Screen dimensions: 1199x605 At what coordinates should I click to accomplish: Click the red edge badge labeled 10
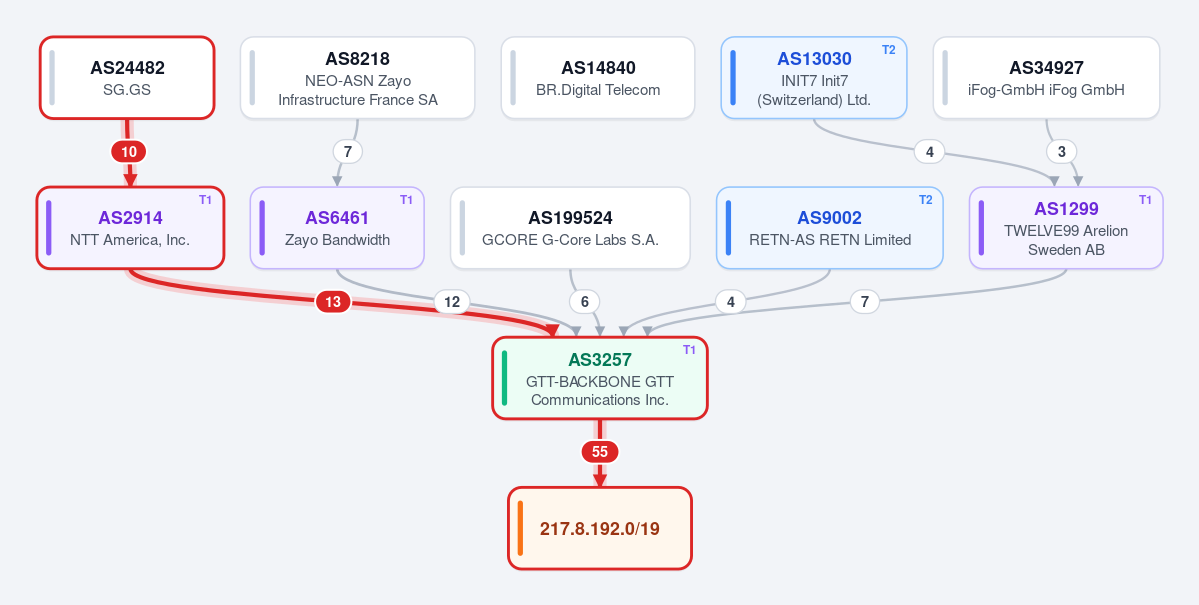[x=129, y=151]
